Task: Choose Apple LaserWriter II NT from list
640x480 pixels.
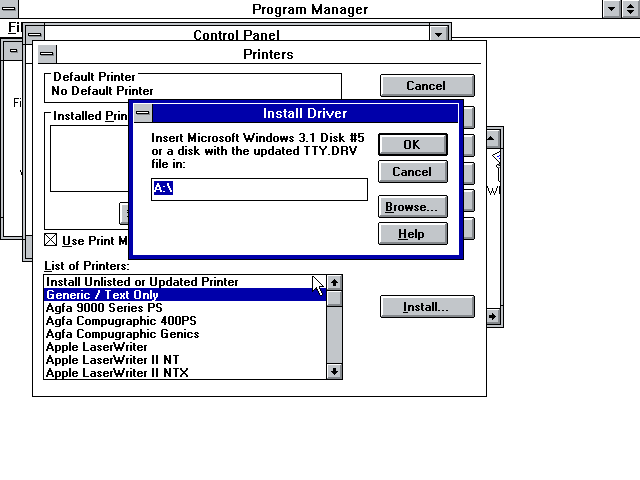Action: pos(111,360)
